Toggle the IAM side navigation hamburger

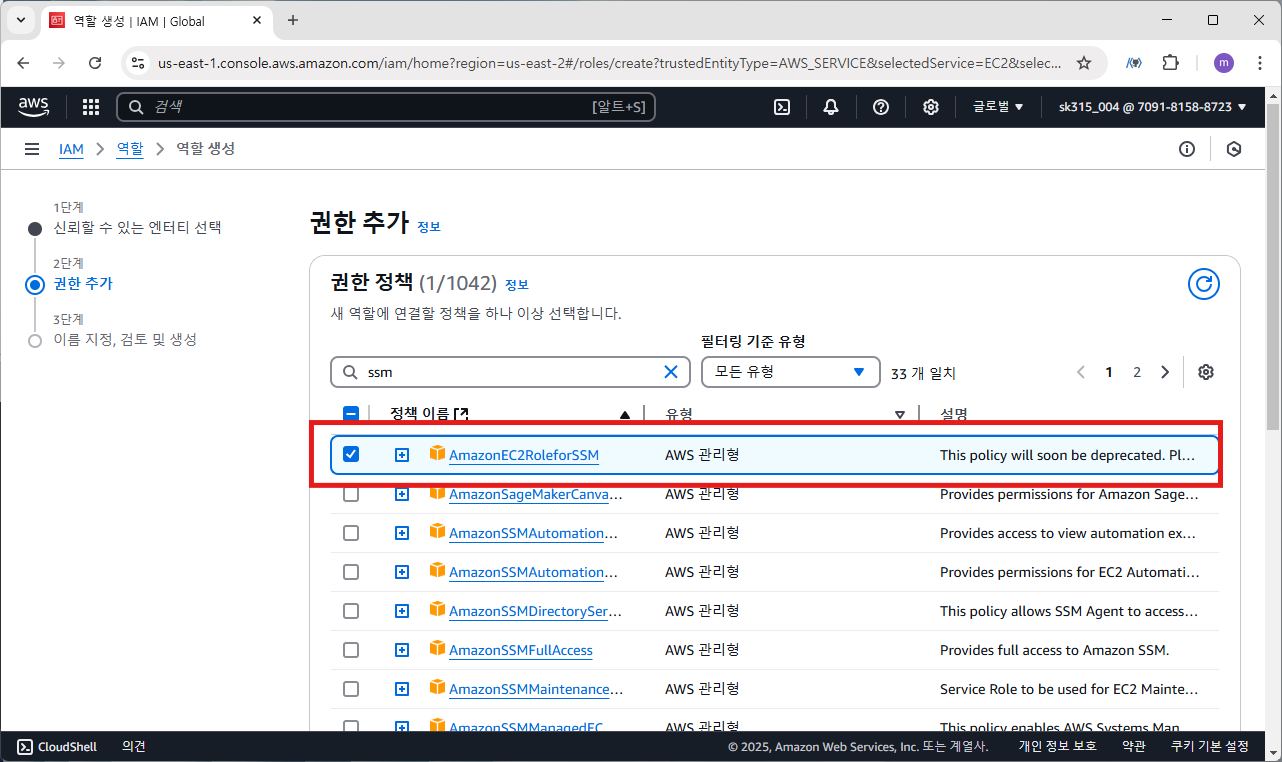[x=32, y=149]
